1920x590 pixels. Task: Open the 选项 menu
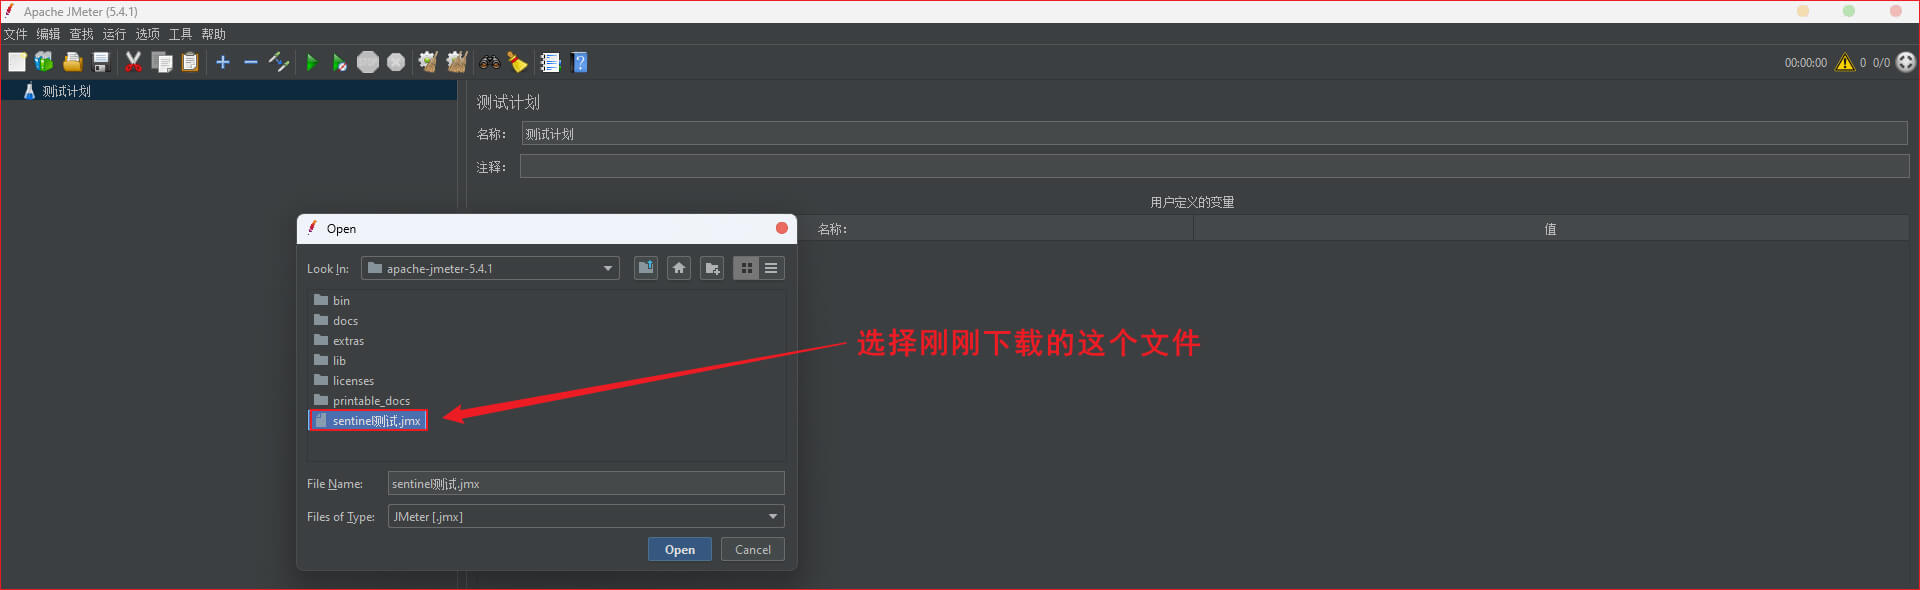click(147, 34)
